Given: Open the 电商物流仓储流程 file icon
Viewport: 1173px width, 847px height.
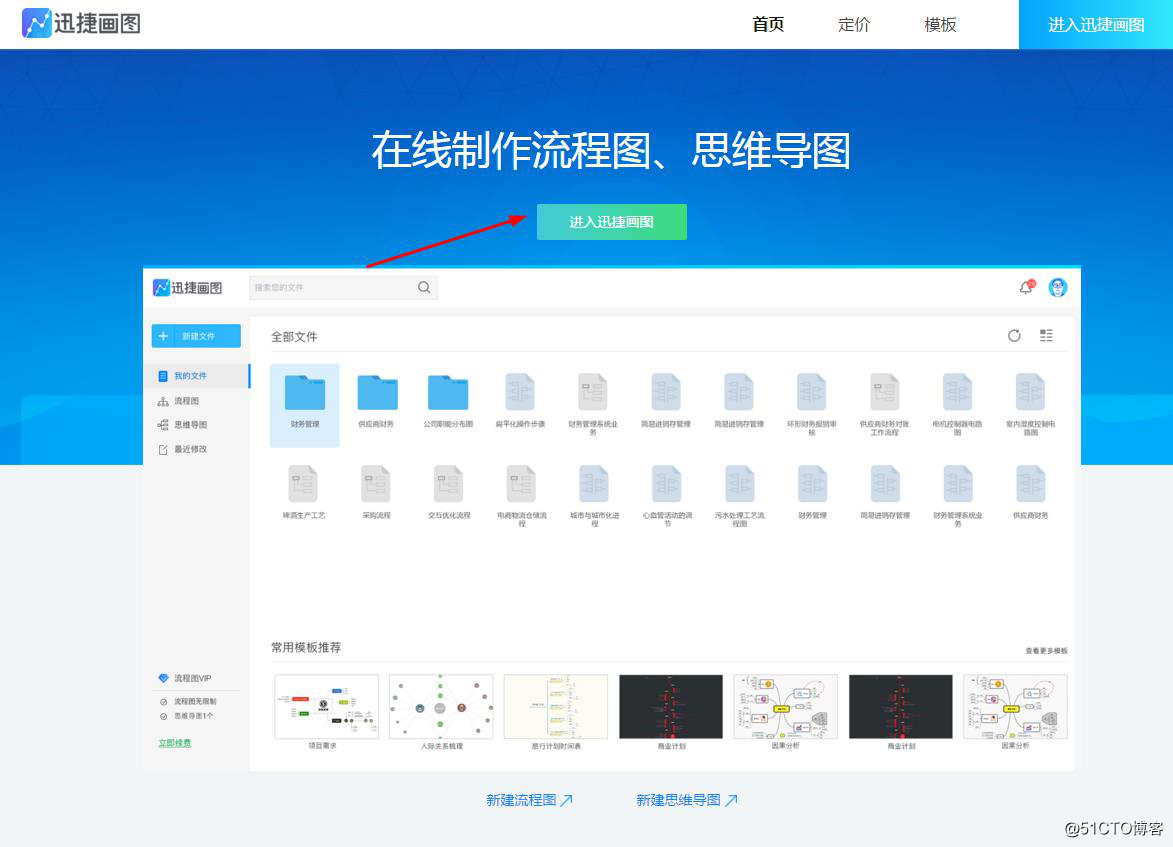Looking at the screenshot, I should tap(521, 484).
